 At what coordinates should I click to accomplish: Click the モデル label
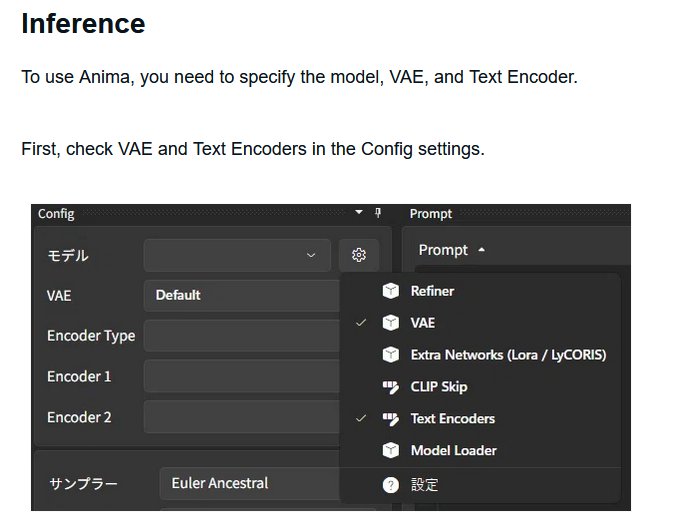coord(68,256)
